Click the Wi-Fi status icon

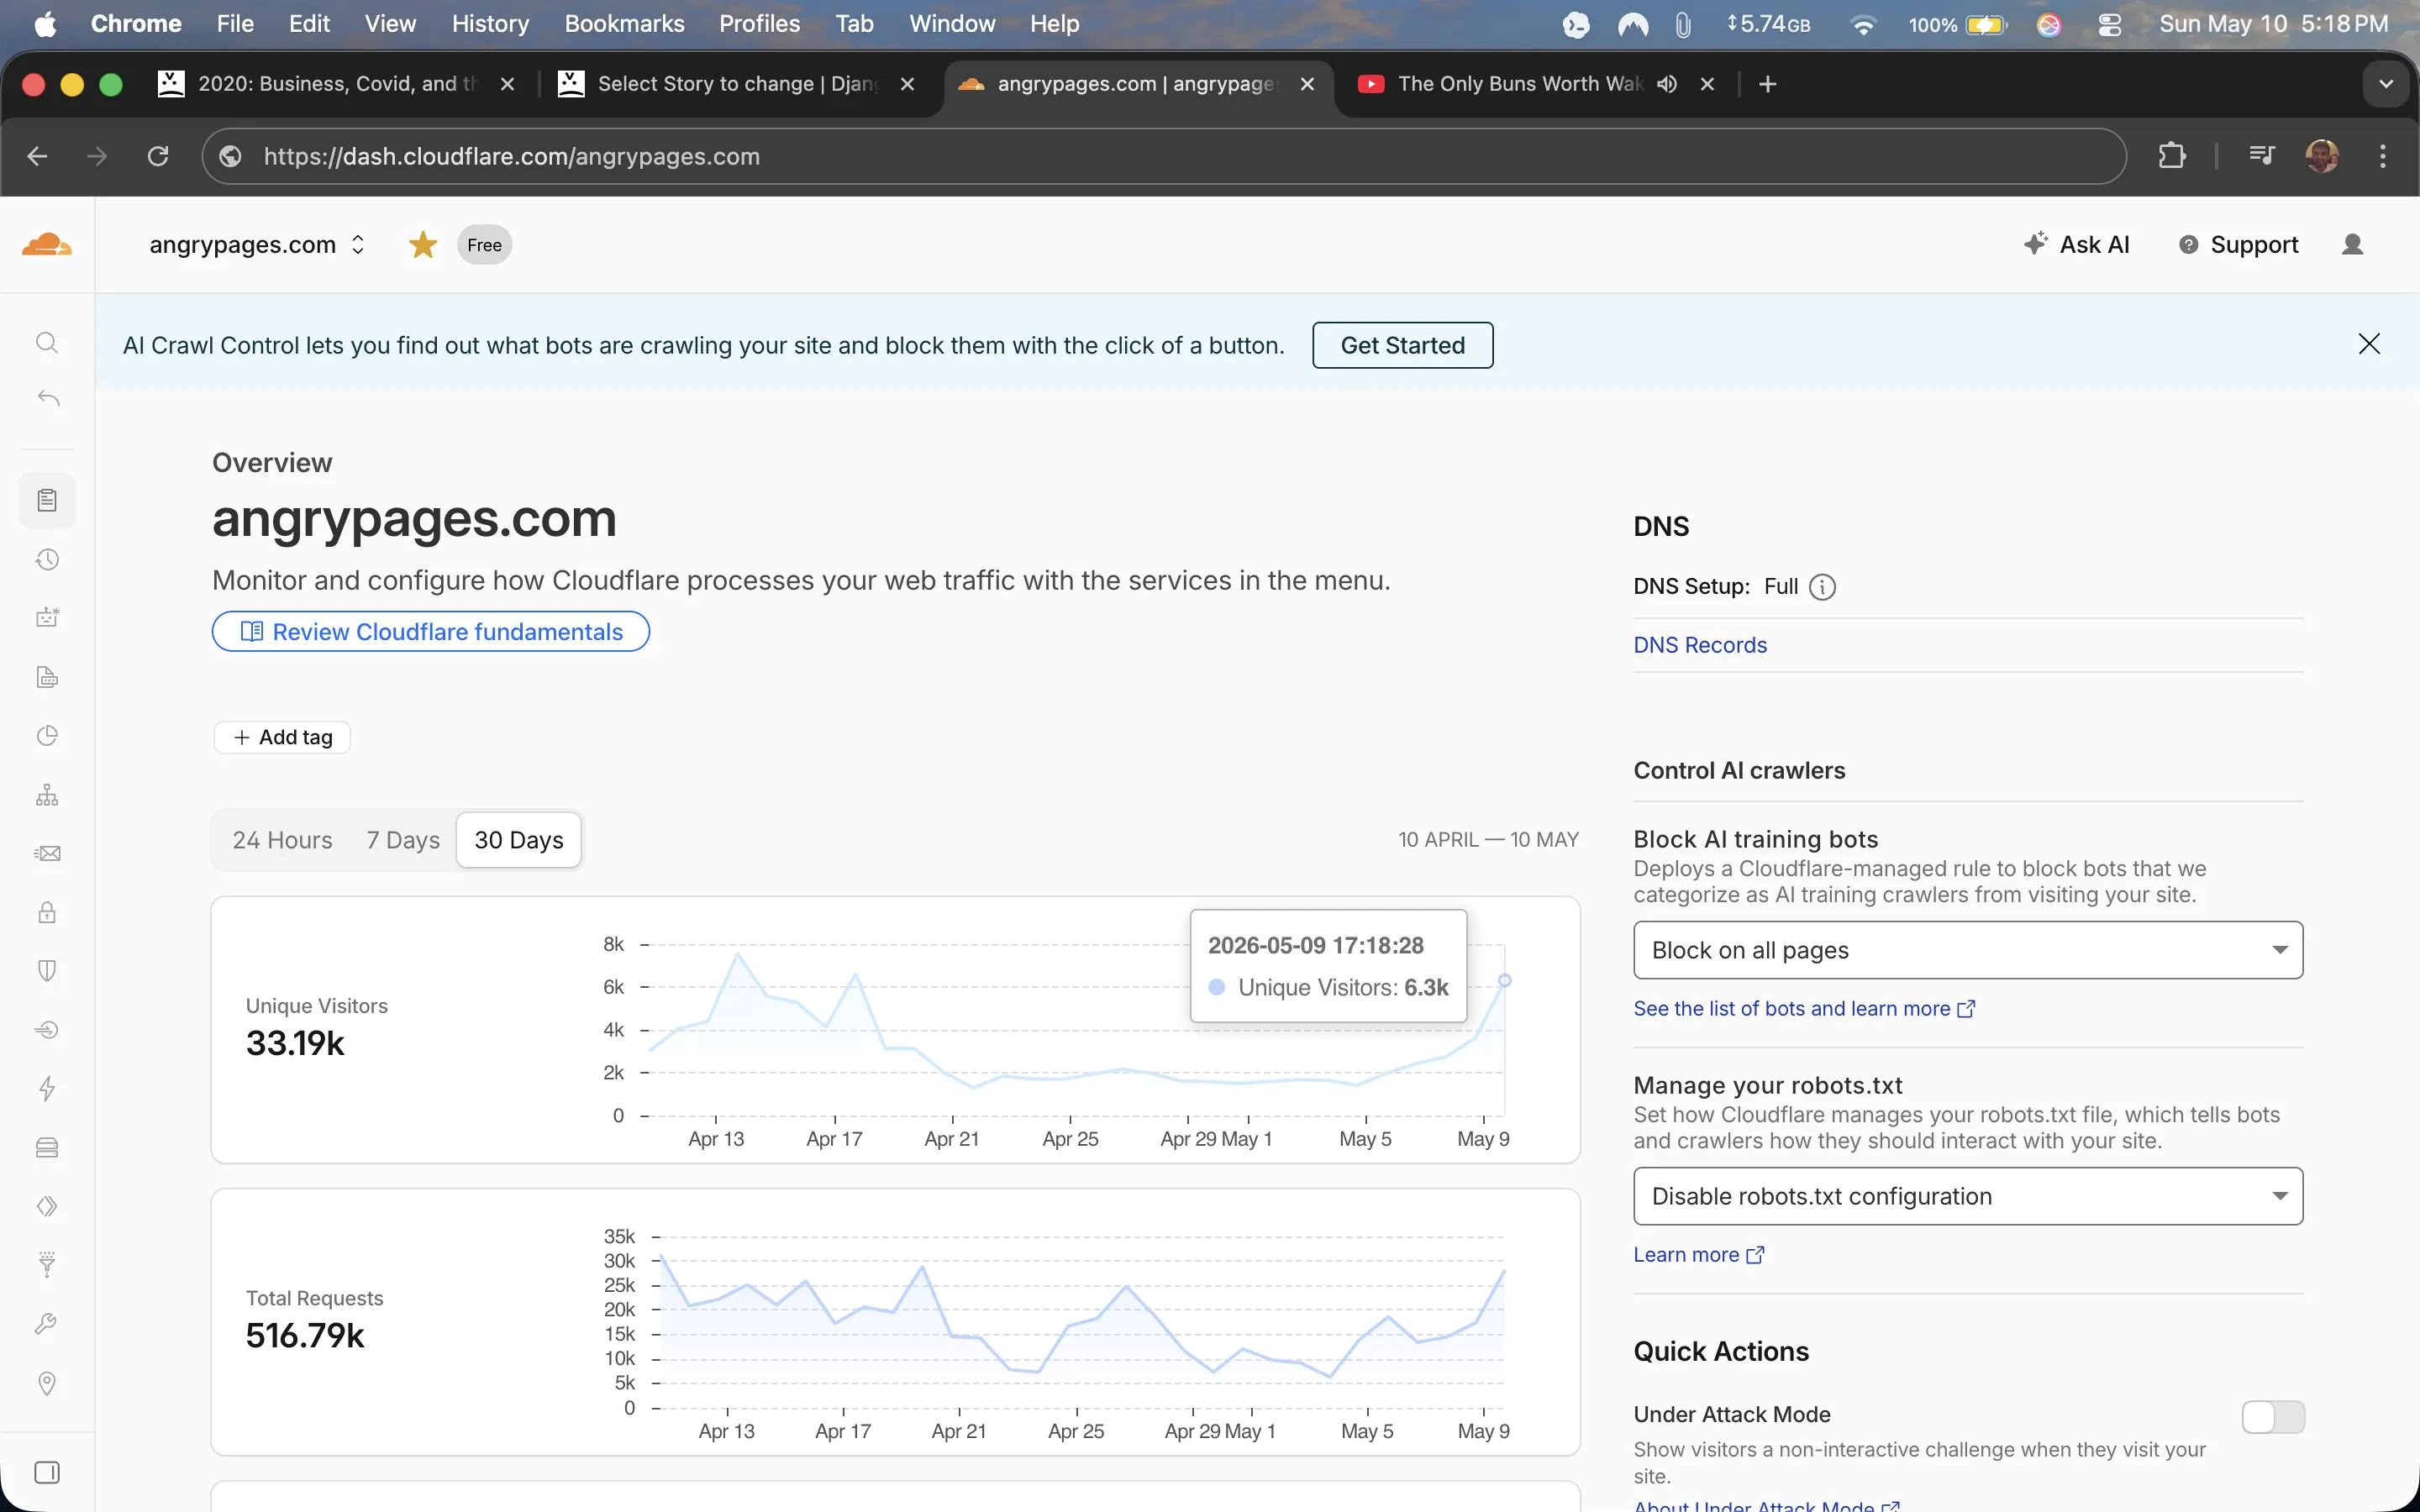pos(1862,24)
